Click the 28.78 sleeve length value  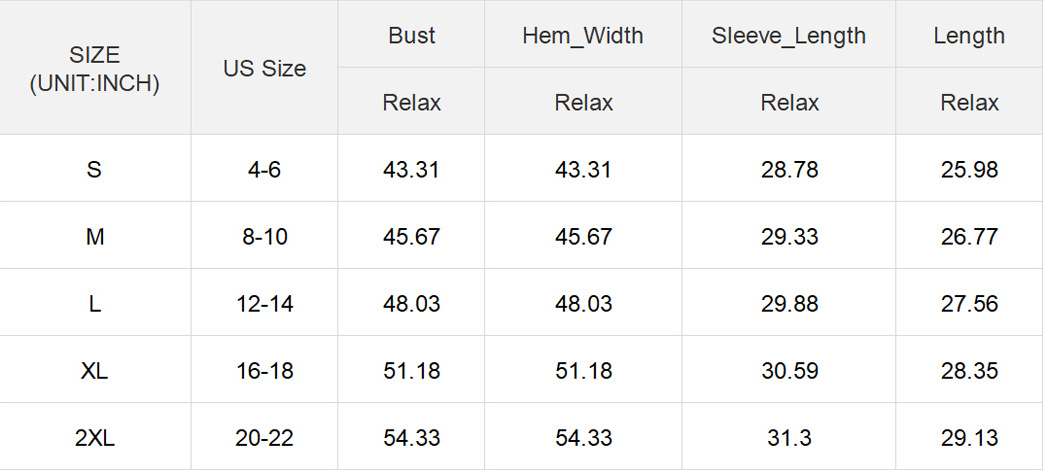tap(789, 170)
